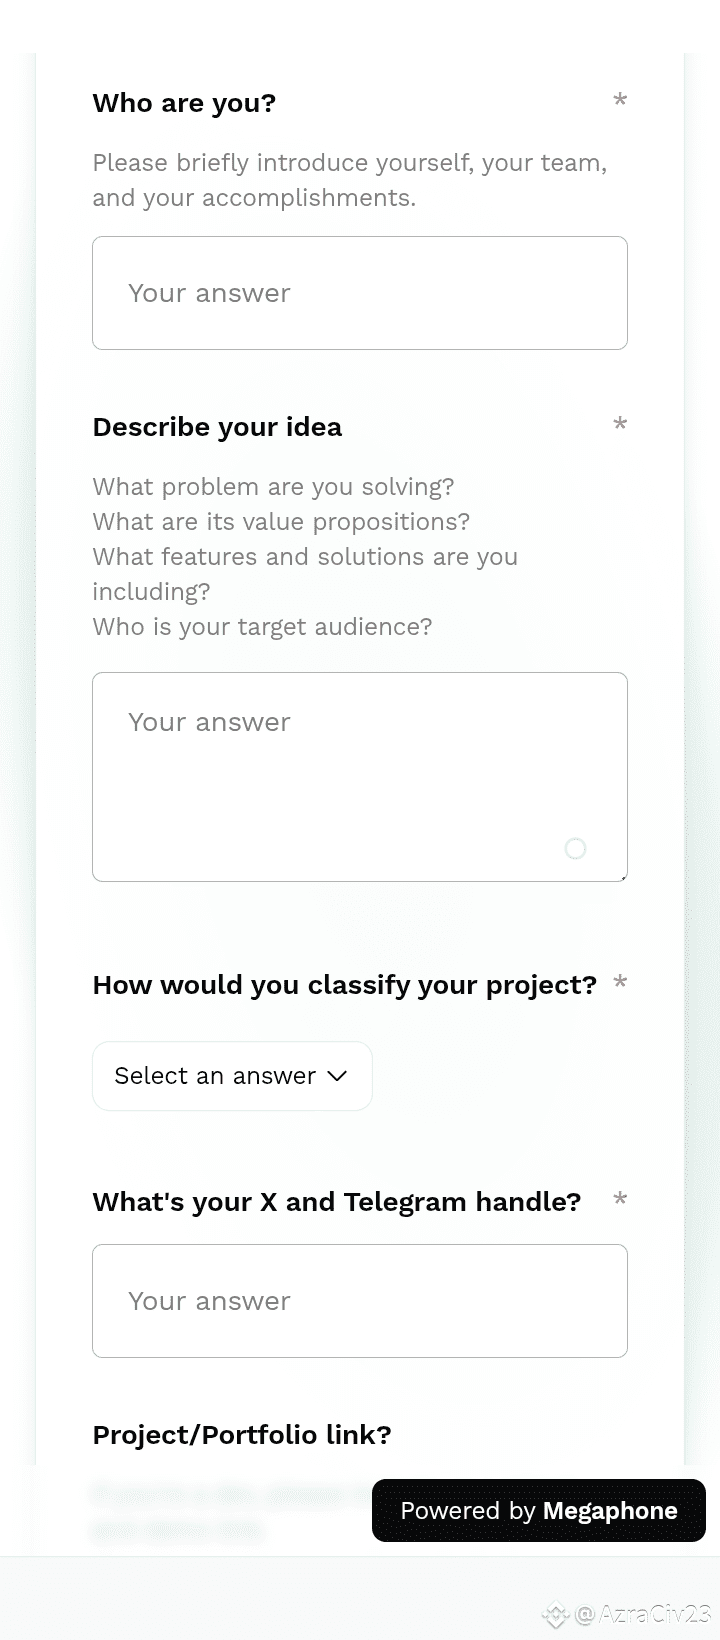Click the "Who are you?" answer field
Viewport: 720px width, 1640px height.
(x=359, y=293)
